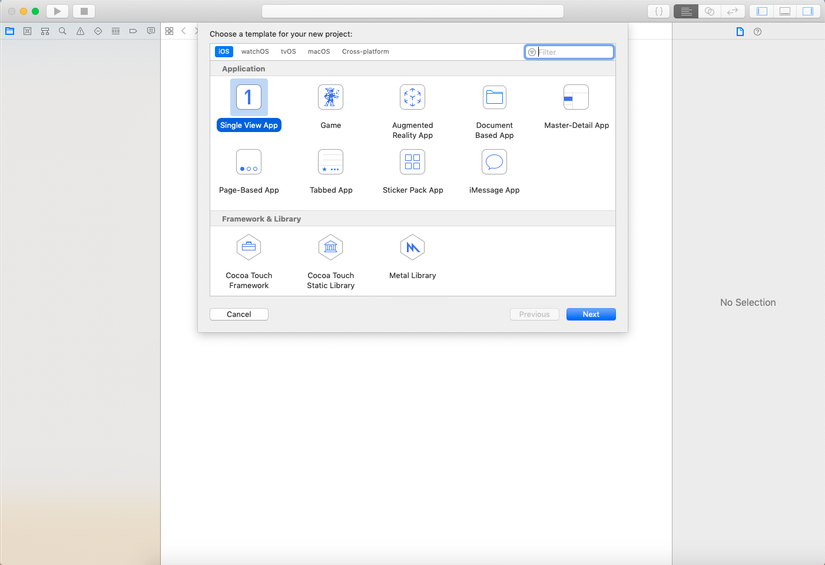Screen dimensions: 825x565
Task: Show the File inspector
Action: (x=740, y=32)
